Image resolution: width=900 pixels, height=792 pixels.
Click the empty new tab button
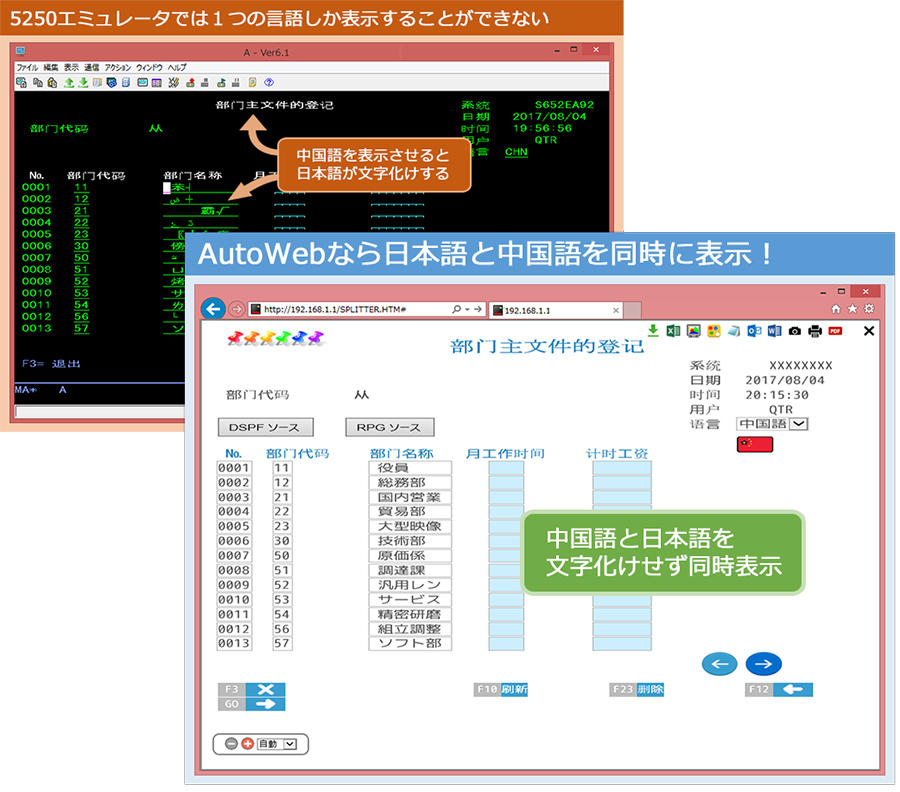pyautogui.click(x=633, y=310)
